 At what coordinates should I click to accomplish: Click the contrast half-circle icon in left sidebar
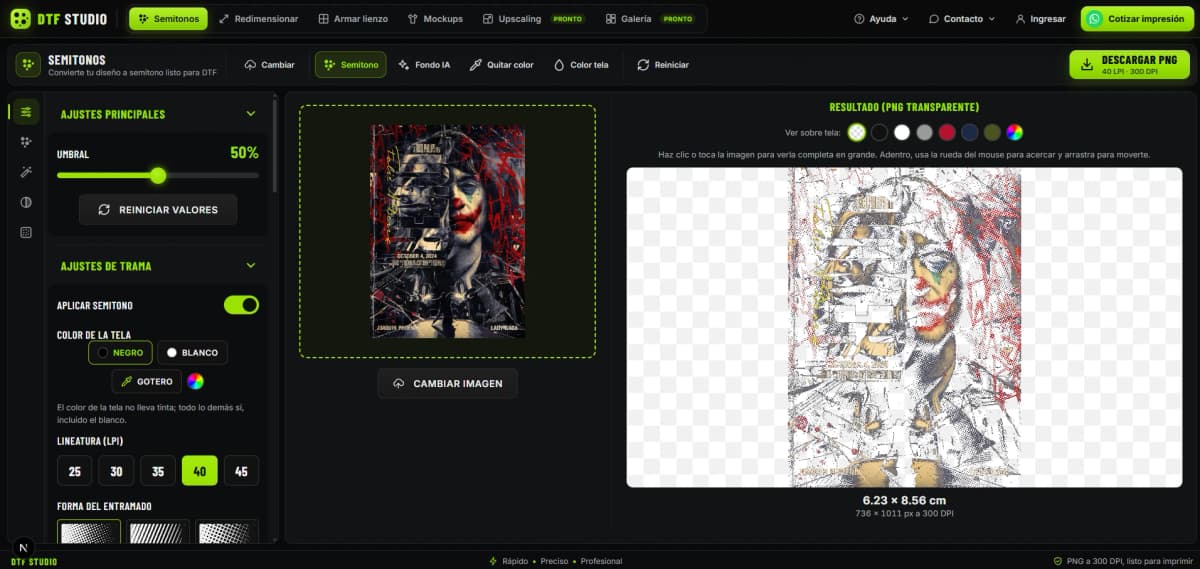[x=26, y=202]
